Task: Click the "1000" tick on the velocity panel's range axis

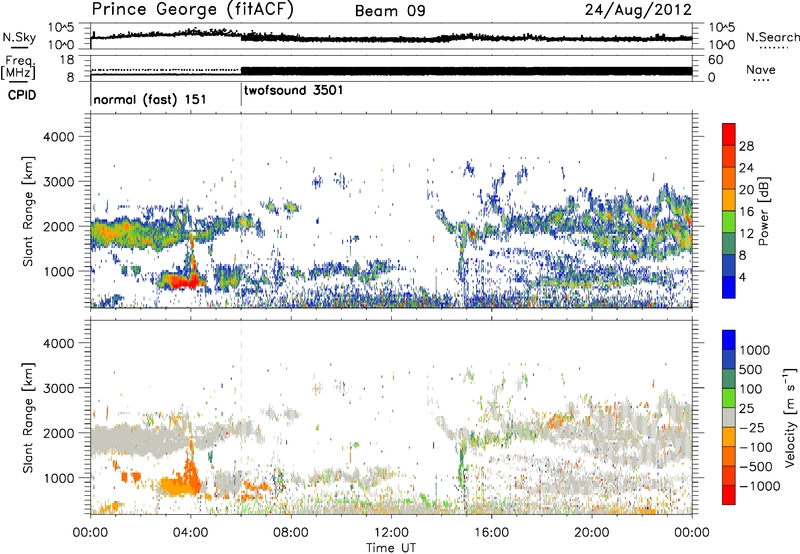Action: (58, 478)
